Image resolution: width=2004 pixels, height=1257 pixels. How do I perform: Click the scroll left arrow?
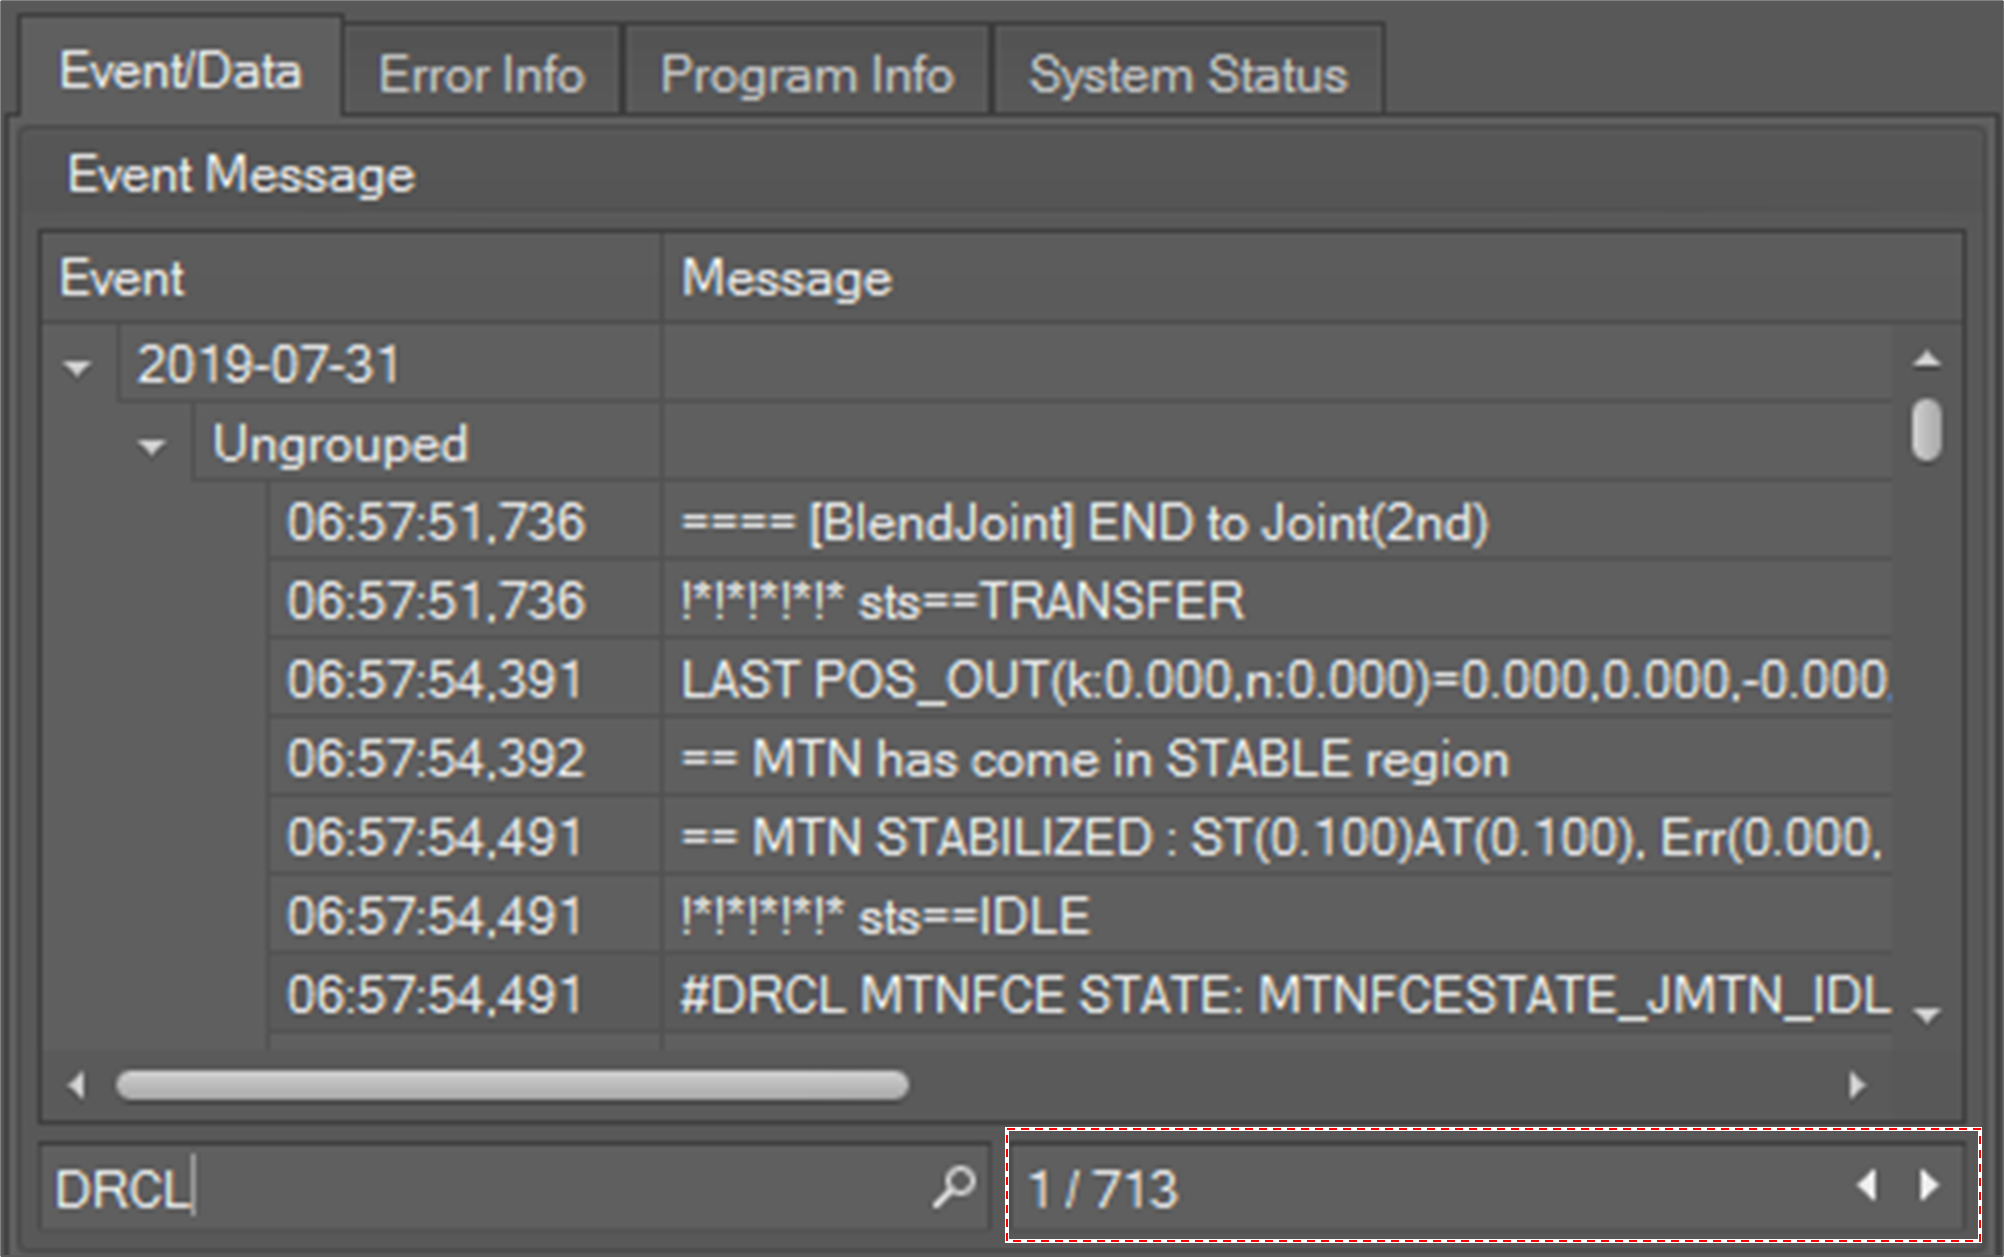76,1085
